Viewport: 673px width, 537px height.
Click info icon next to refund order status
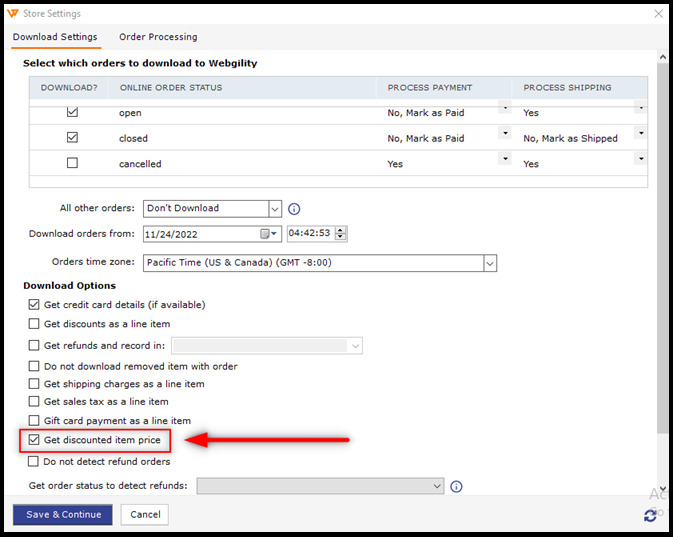click(456, 487)
